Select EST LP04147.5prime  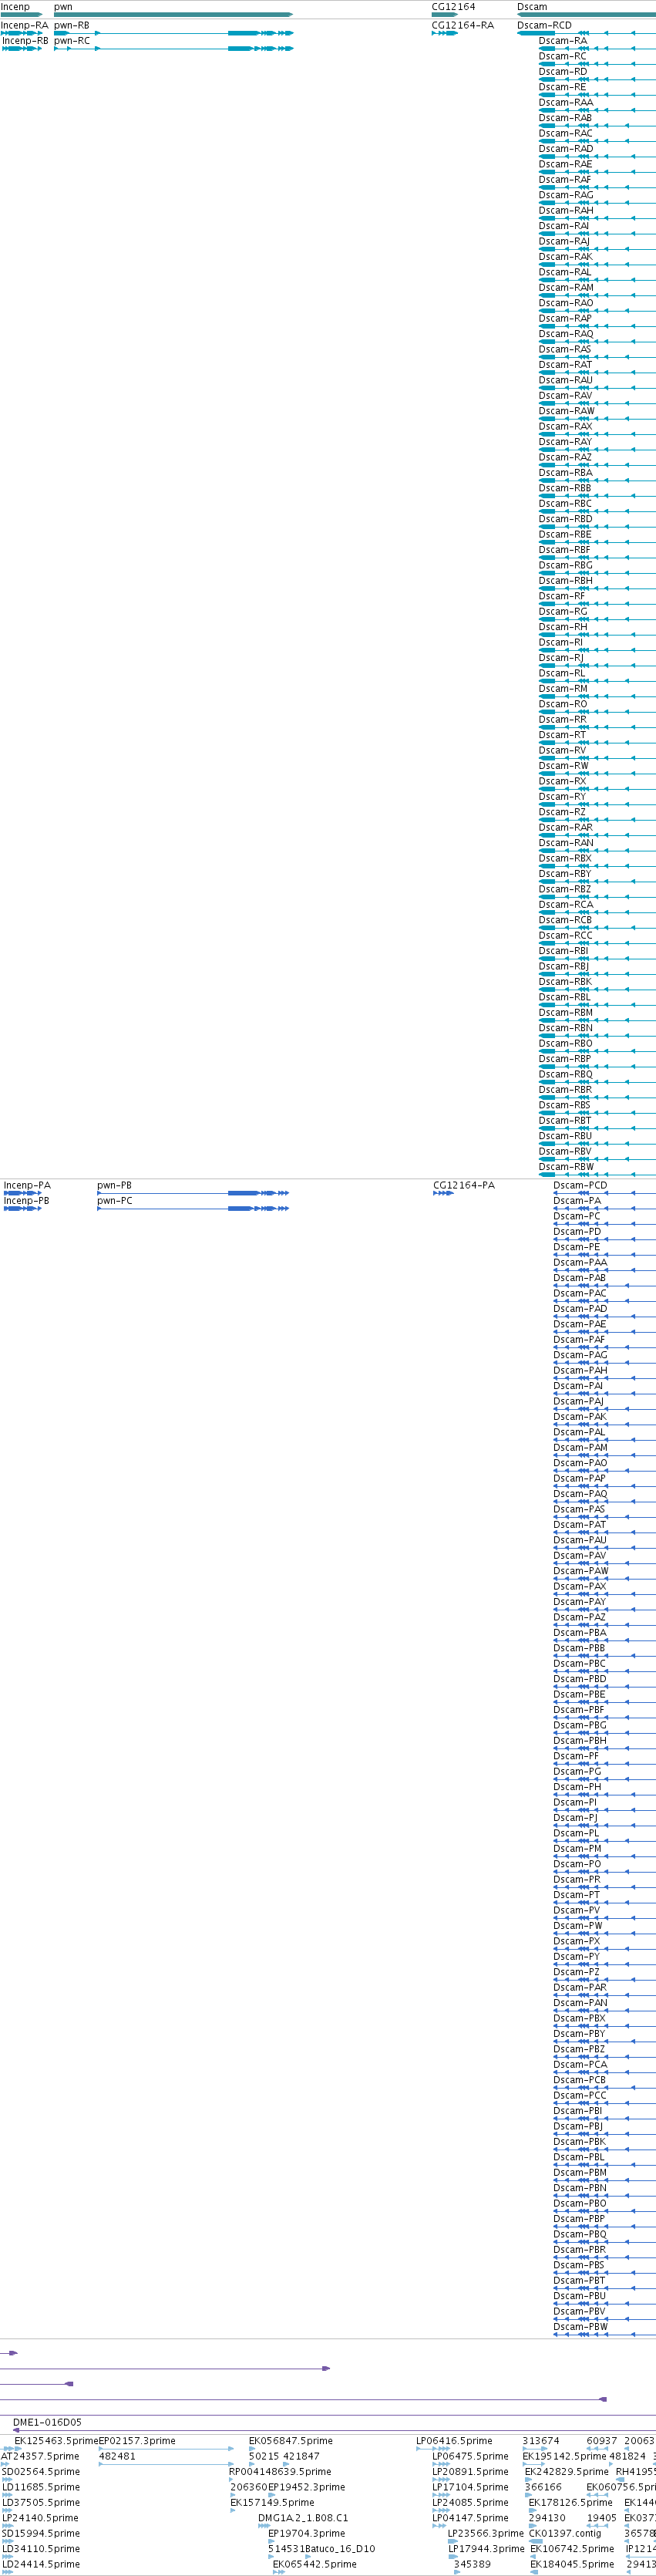tap(470, 2518)
